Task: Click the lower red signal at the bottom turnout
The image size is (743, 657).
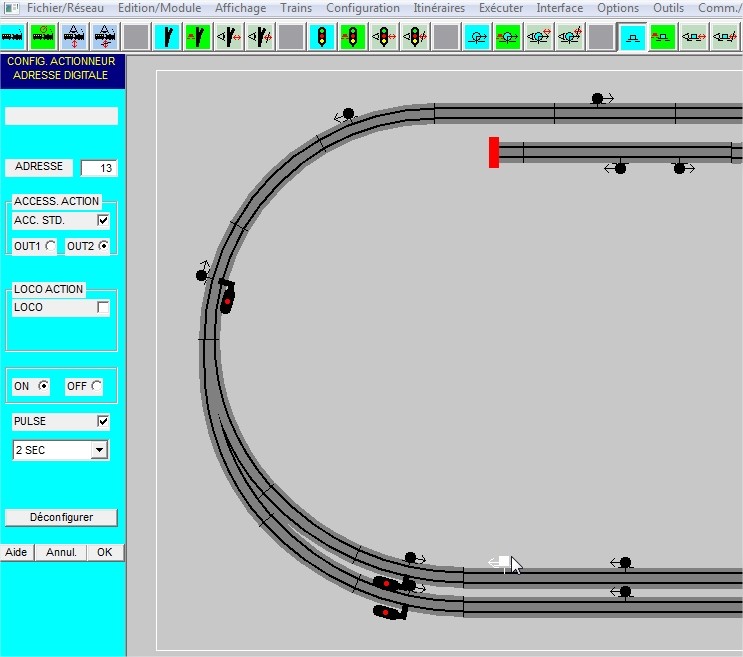Action: (390, 612)
